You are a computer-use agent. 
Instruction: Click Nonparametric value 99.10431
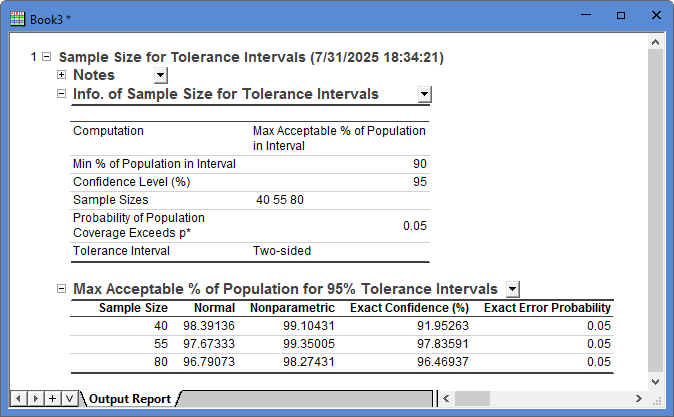(x=309, y=326)
